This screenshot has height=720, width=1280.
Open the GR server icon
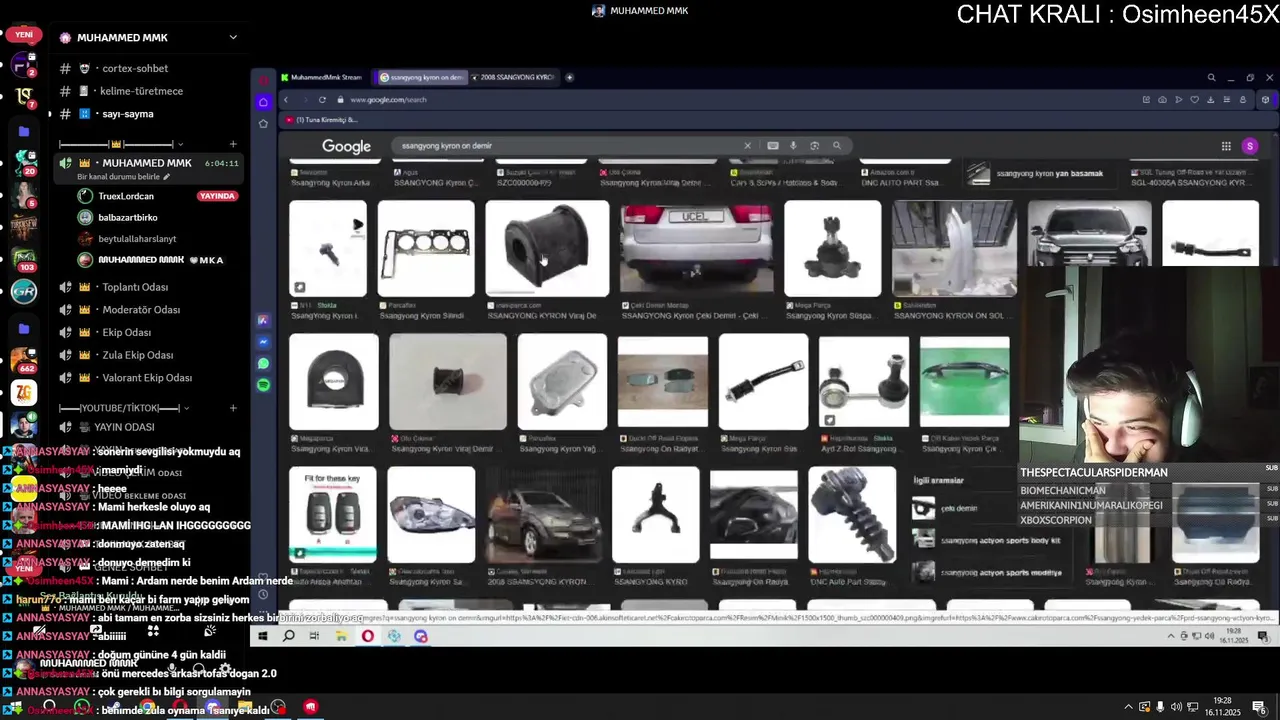pyautogui.click(x=24, y=292)
